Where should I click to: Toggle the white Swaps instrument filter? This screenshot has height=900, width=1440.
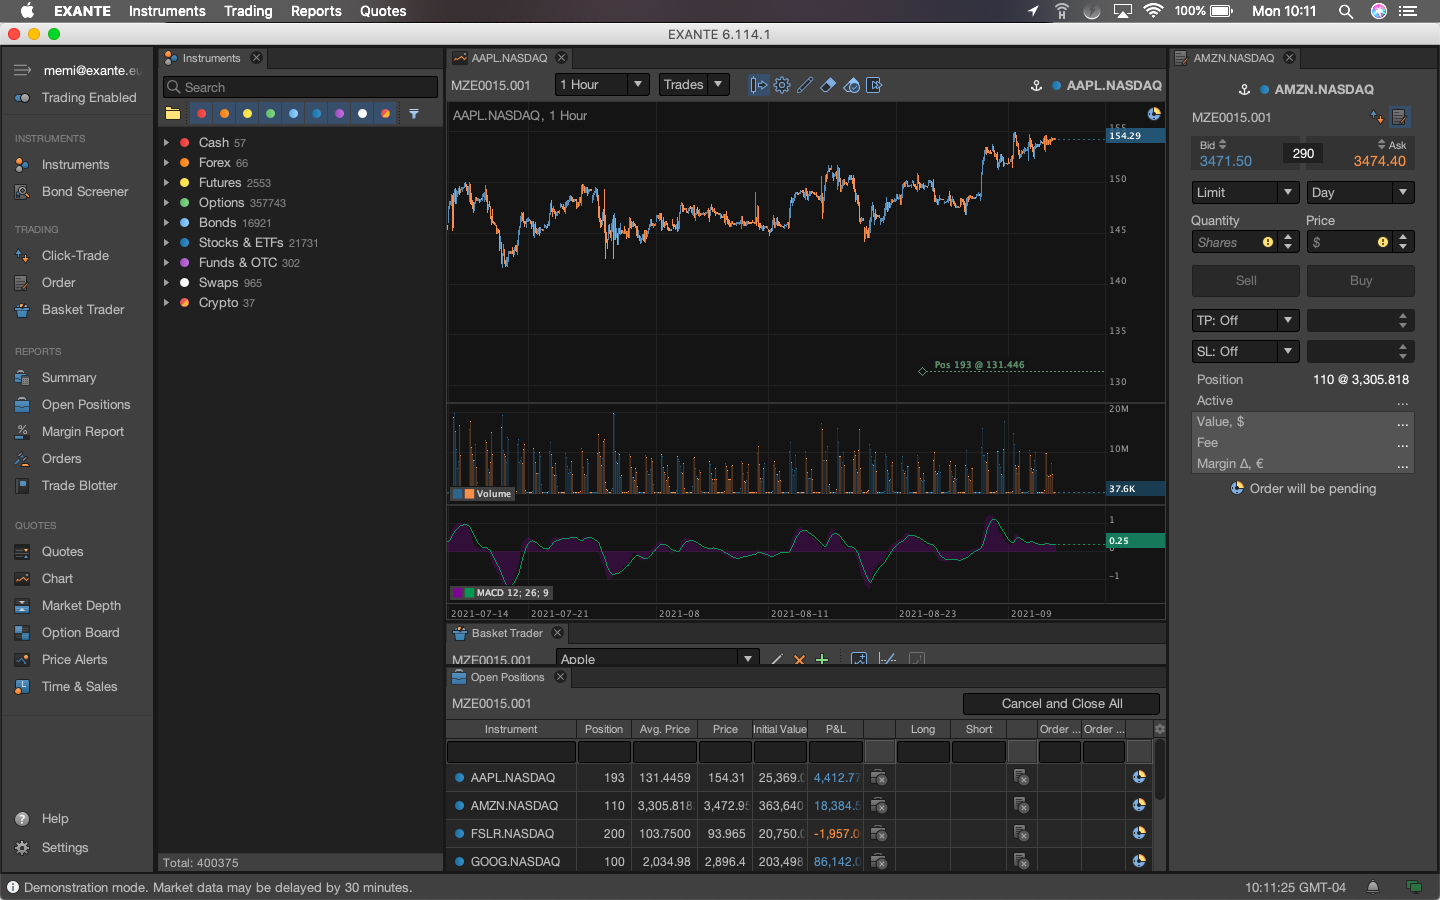click(x=362, y=114)
